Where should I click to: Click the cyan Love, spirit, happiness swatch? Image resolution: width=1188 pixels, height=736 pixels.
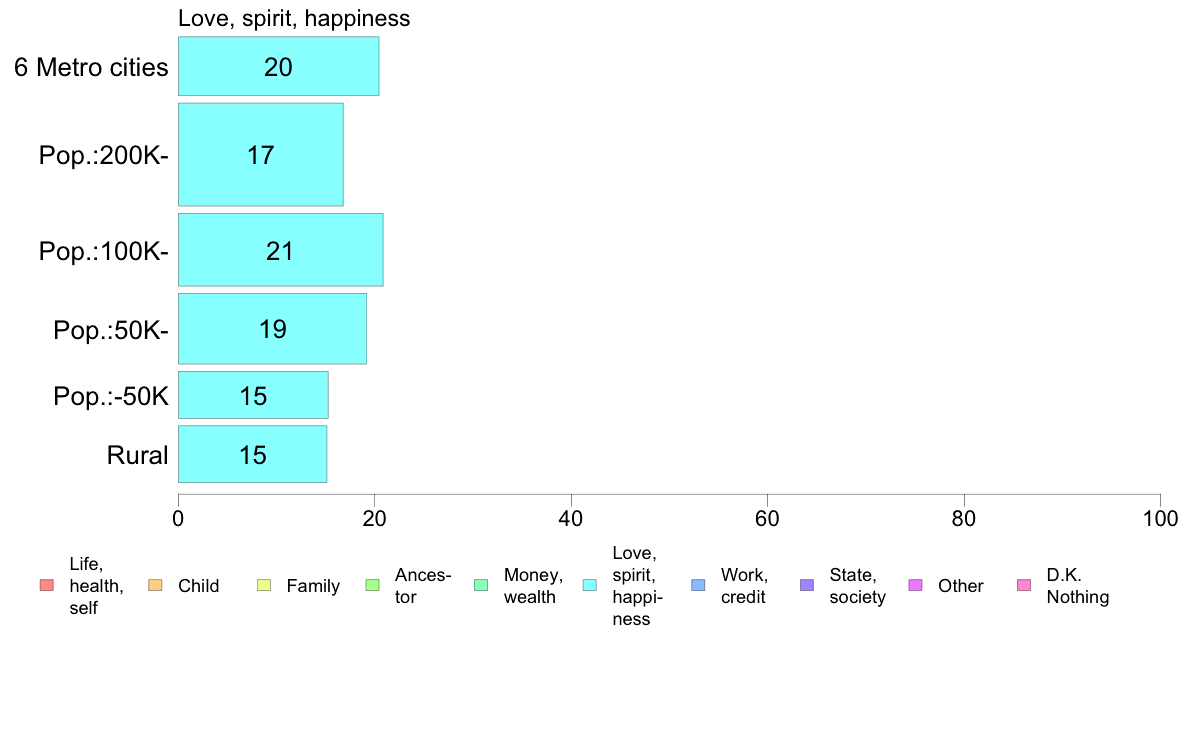click(589, 585)
